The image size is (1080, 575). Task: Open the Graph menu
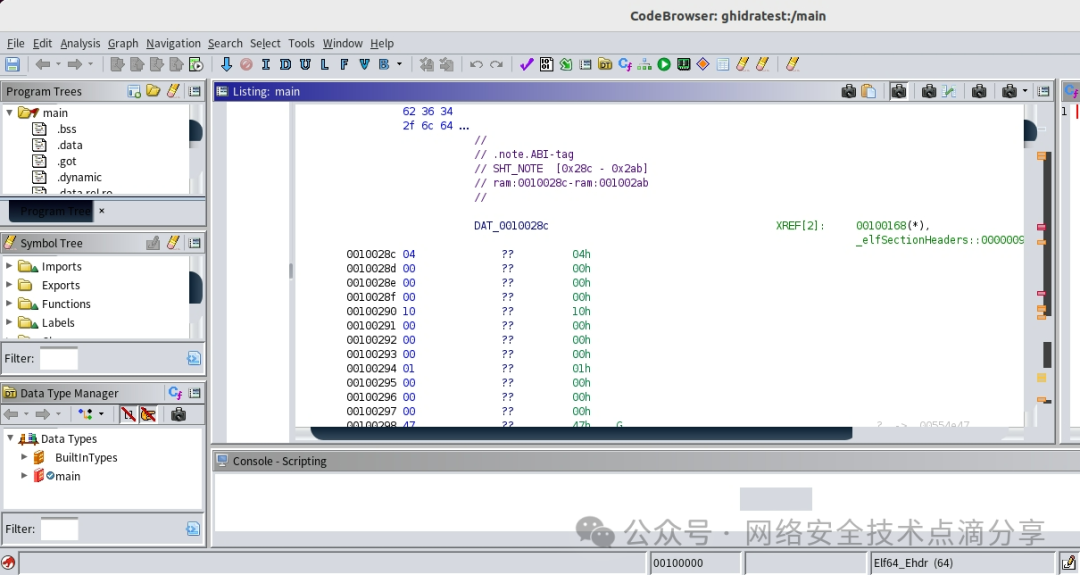123,43
